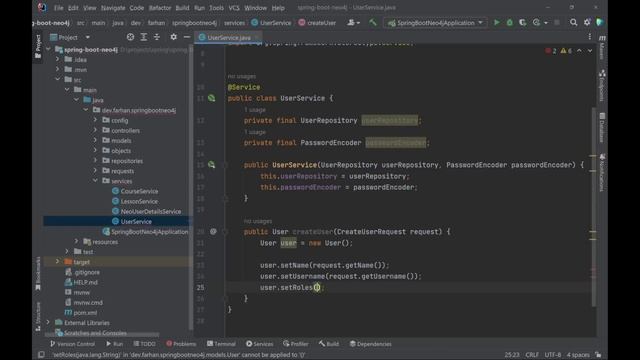Start debugging with the bug icon

point(509,22)
